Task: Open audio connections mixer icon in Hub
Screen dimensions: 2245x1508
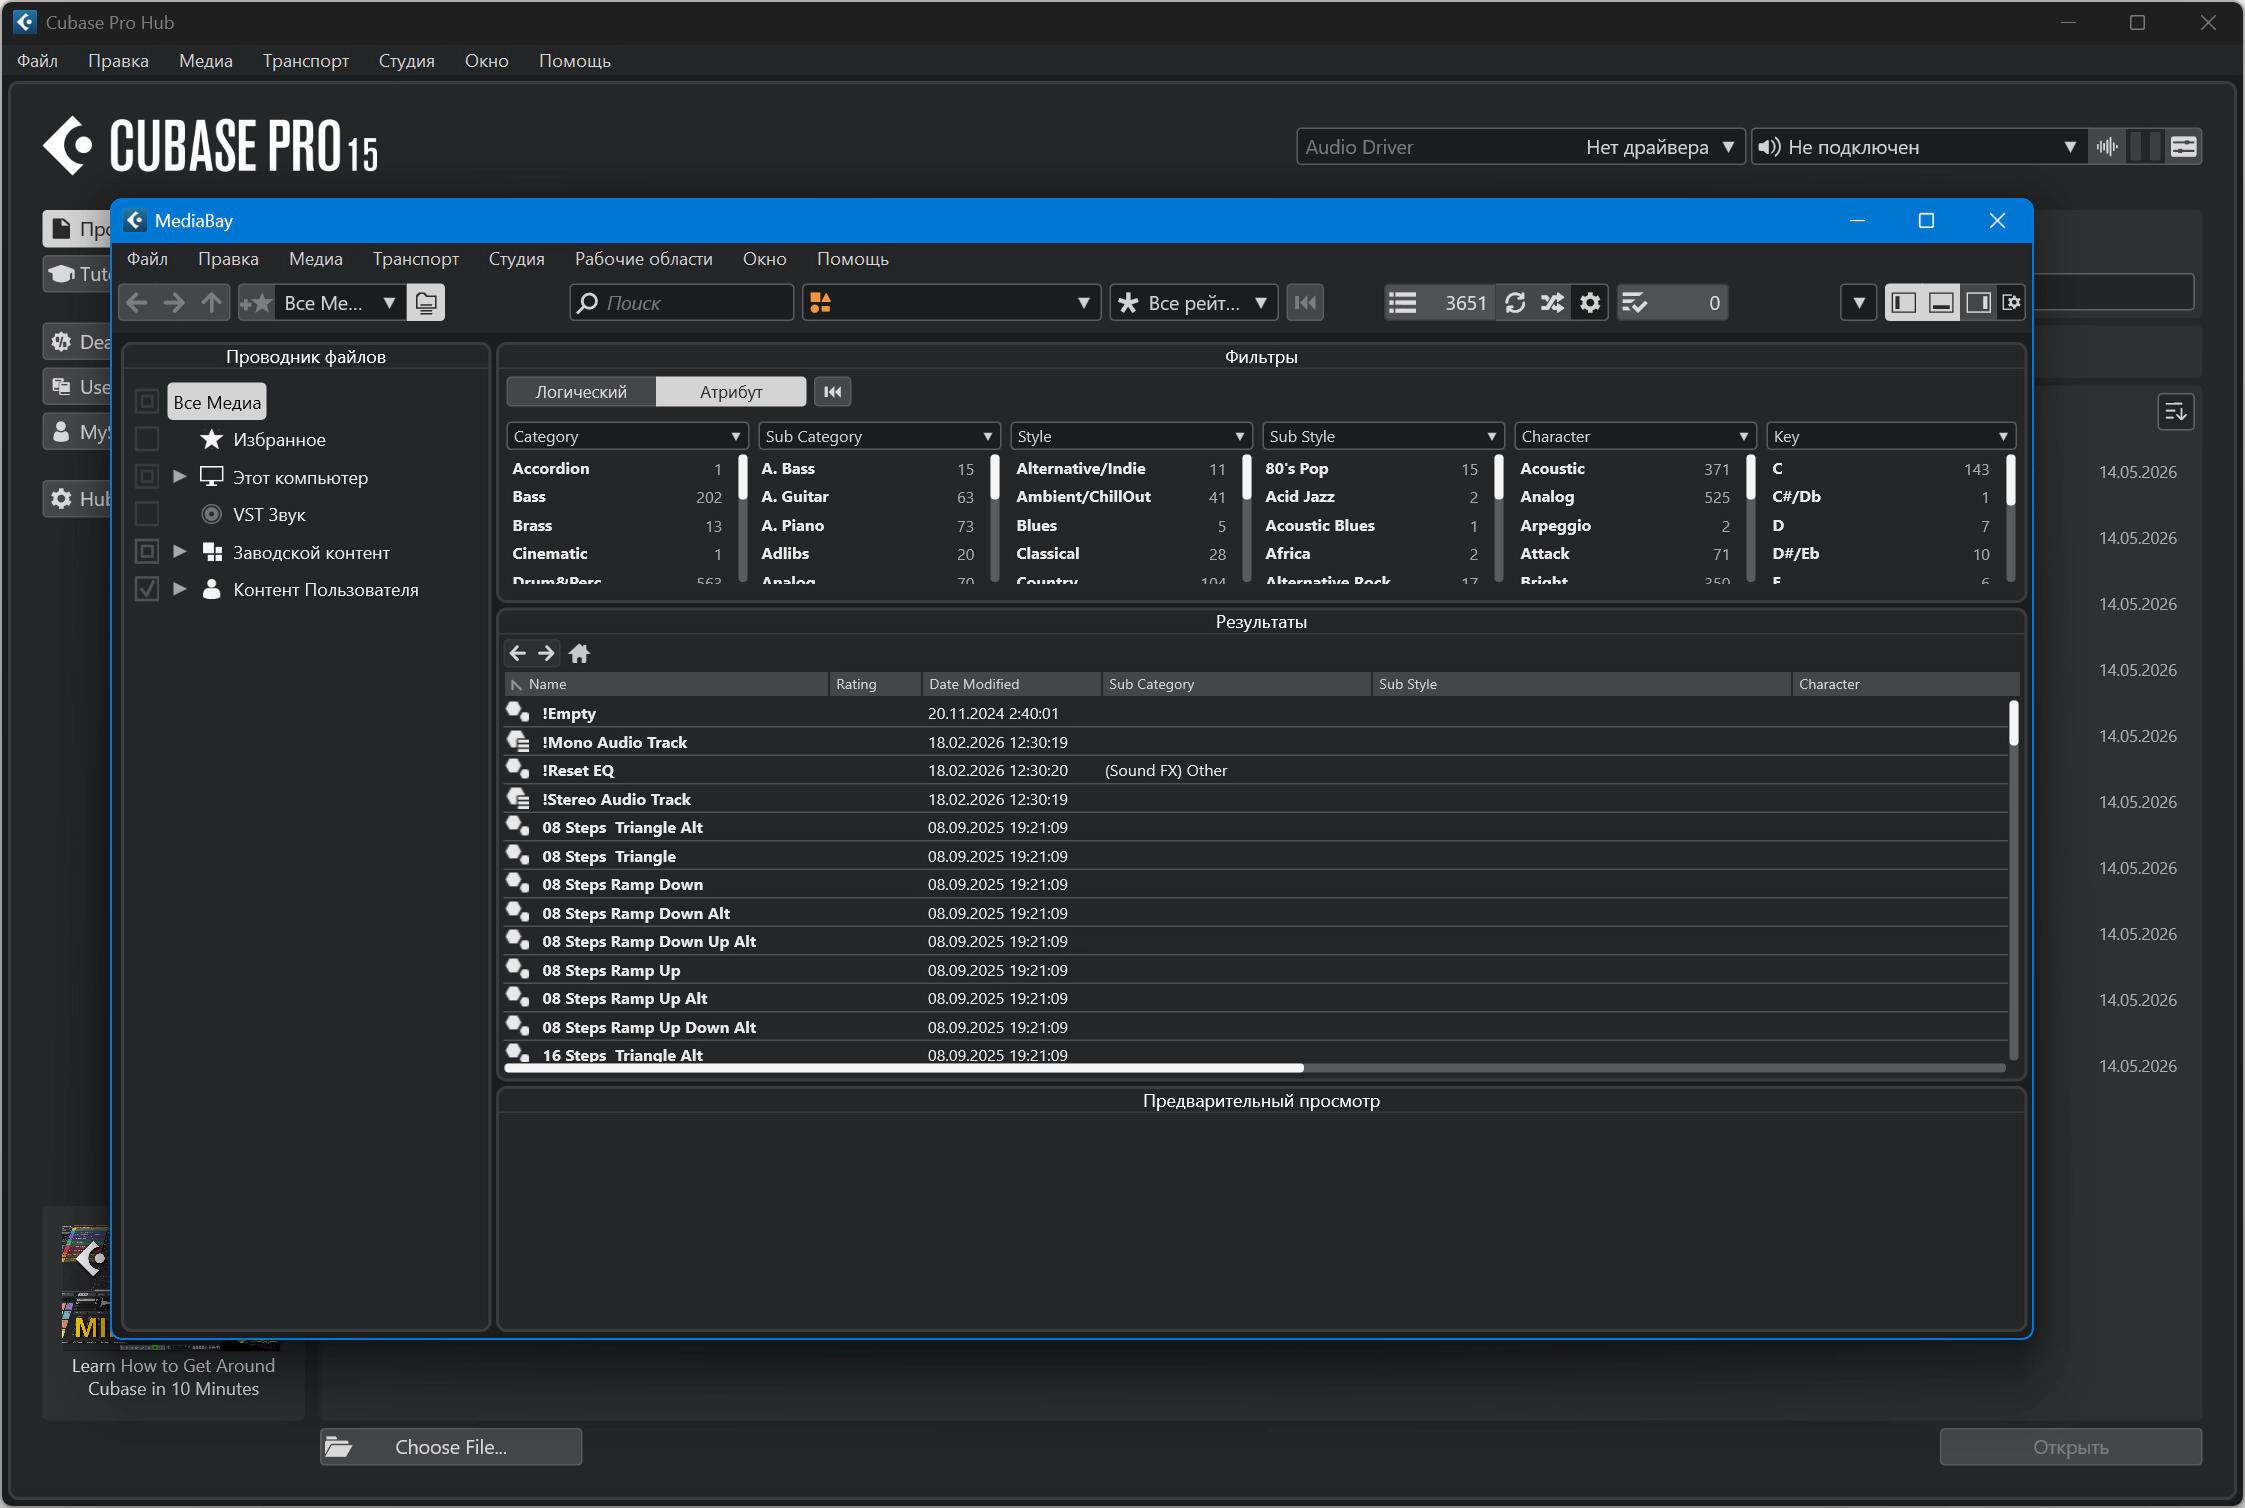Action: pos(2184,147)
